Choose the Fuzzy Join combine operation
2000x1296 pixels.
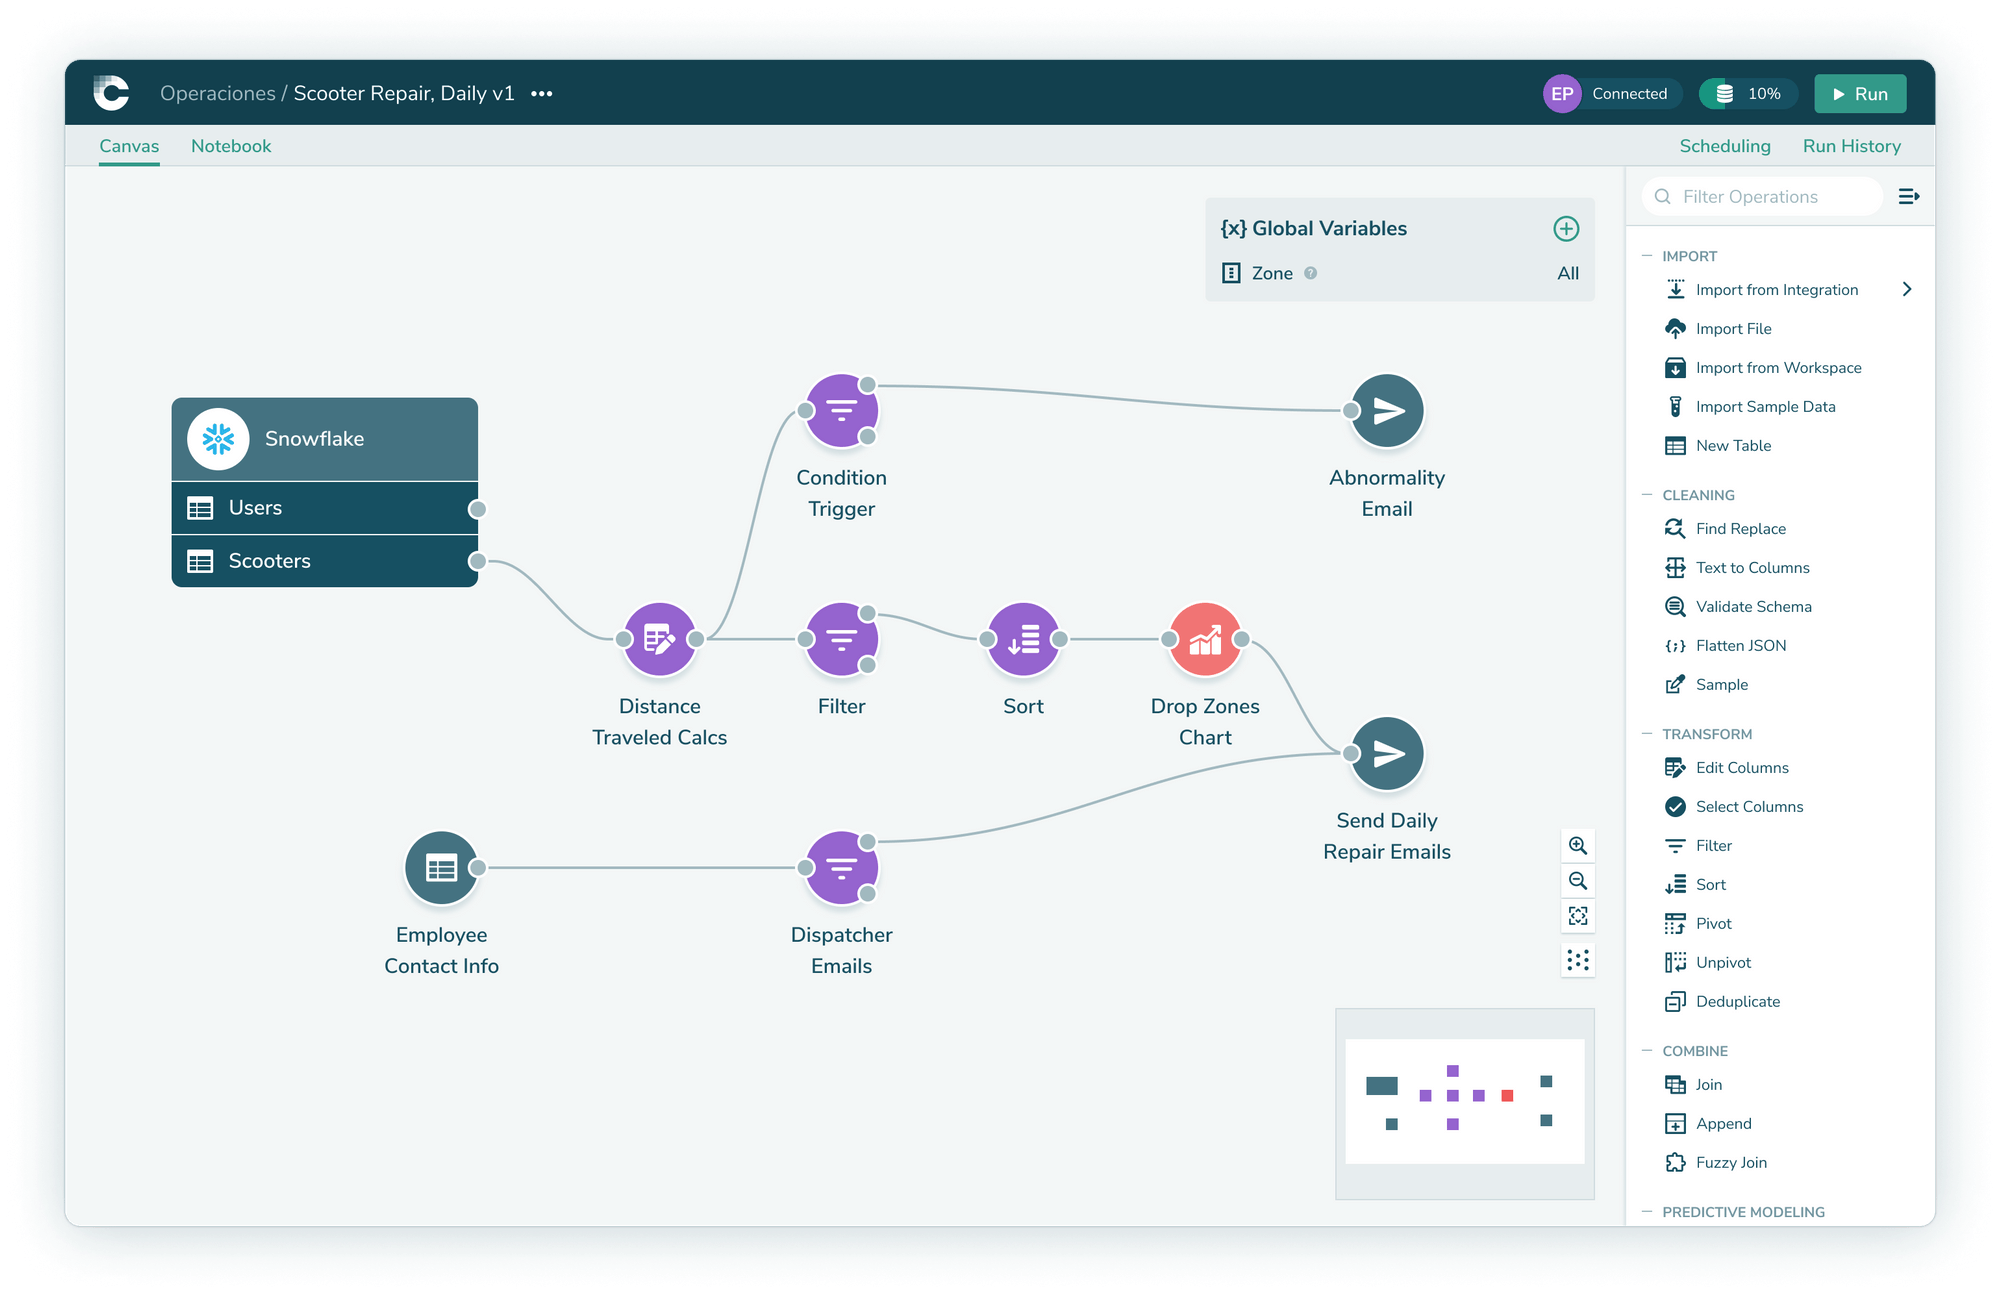(1730, 1162)
